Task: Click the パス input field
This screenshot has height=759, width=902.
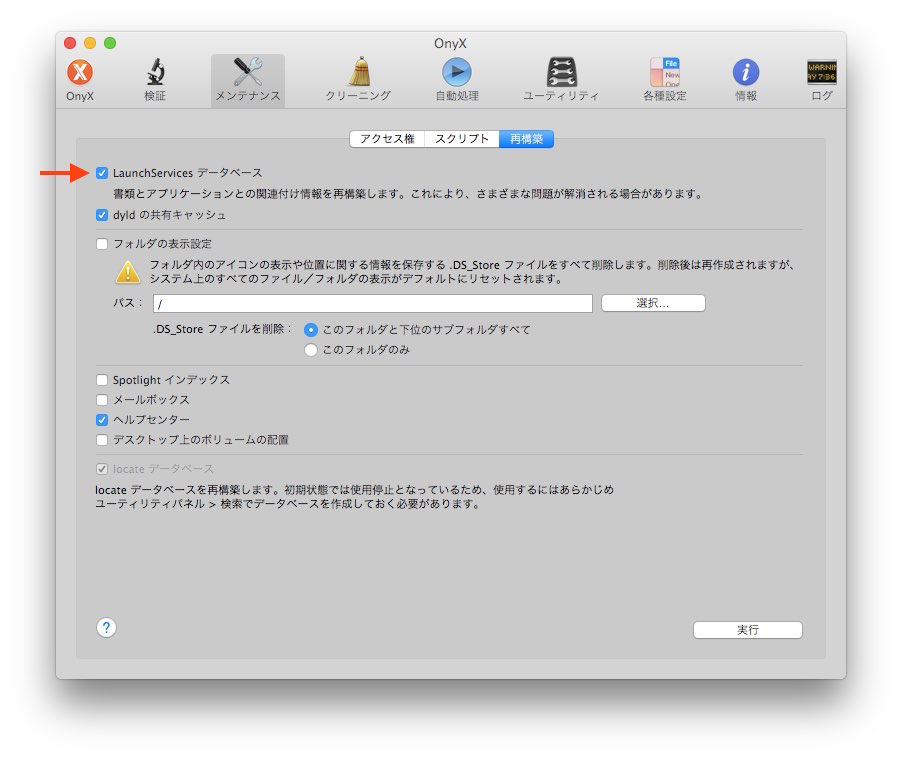Action: pos(373,303)
